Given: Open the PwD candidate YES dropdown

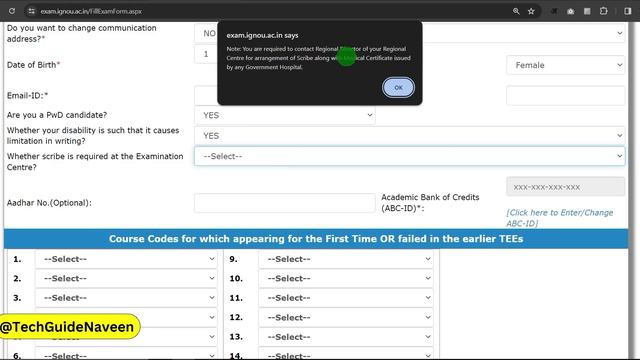Looking at the screenshot, I should pyautogui.click(x=284, y=115).
